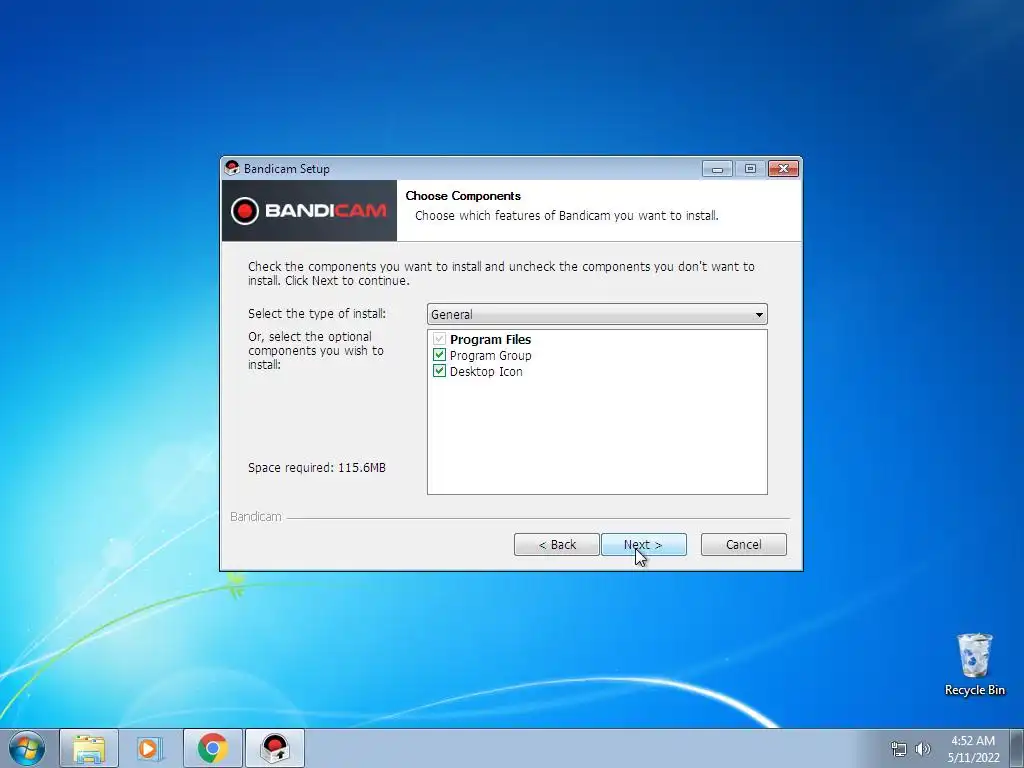Click the Next button in Bandicam Setup
This screenshot has height=768, width=1024.
click(x=643, y=545)
